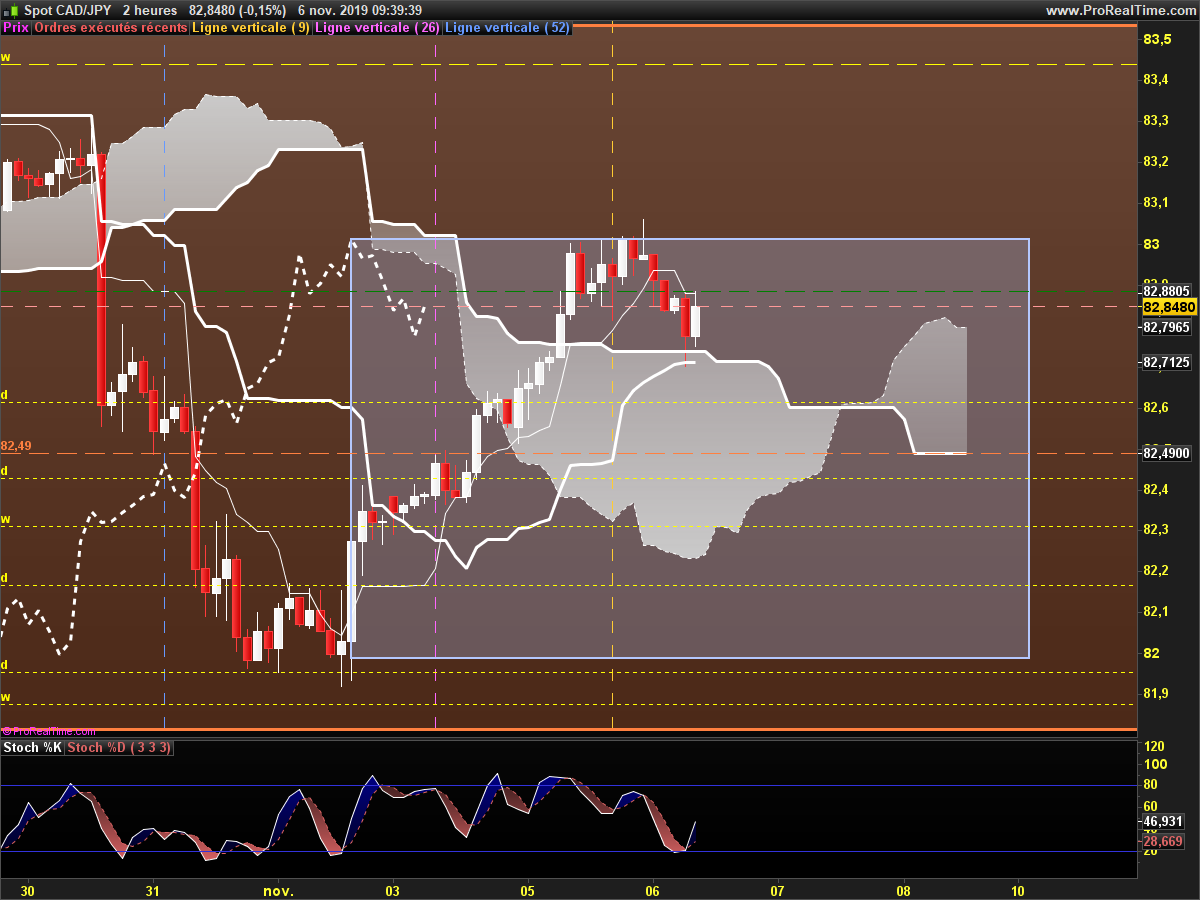
Task: Open the Stoch %D (3 3 3) label
Action: (x=119, y=748)
